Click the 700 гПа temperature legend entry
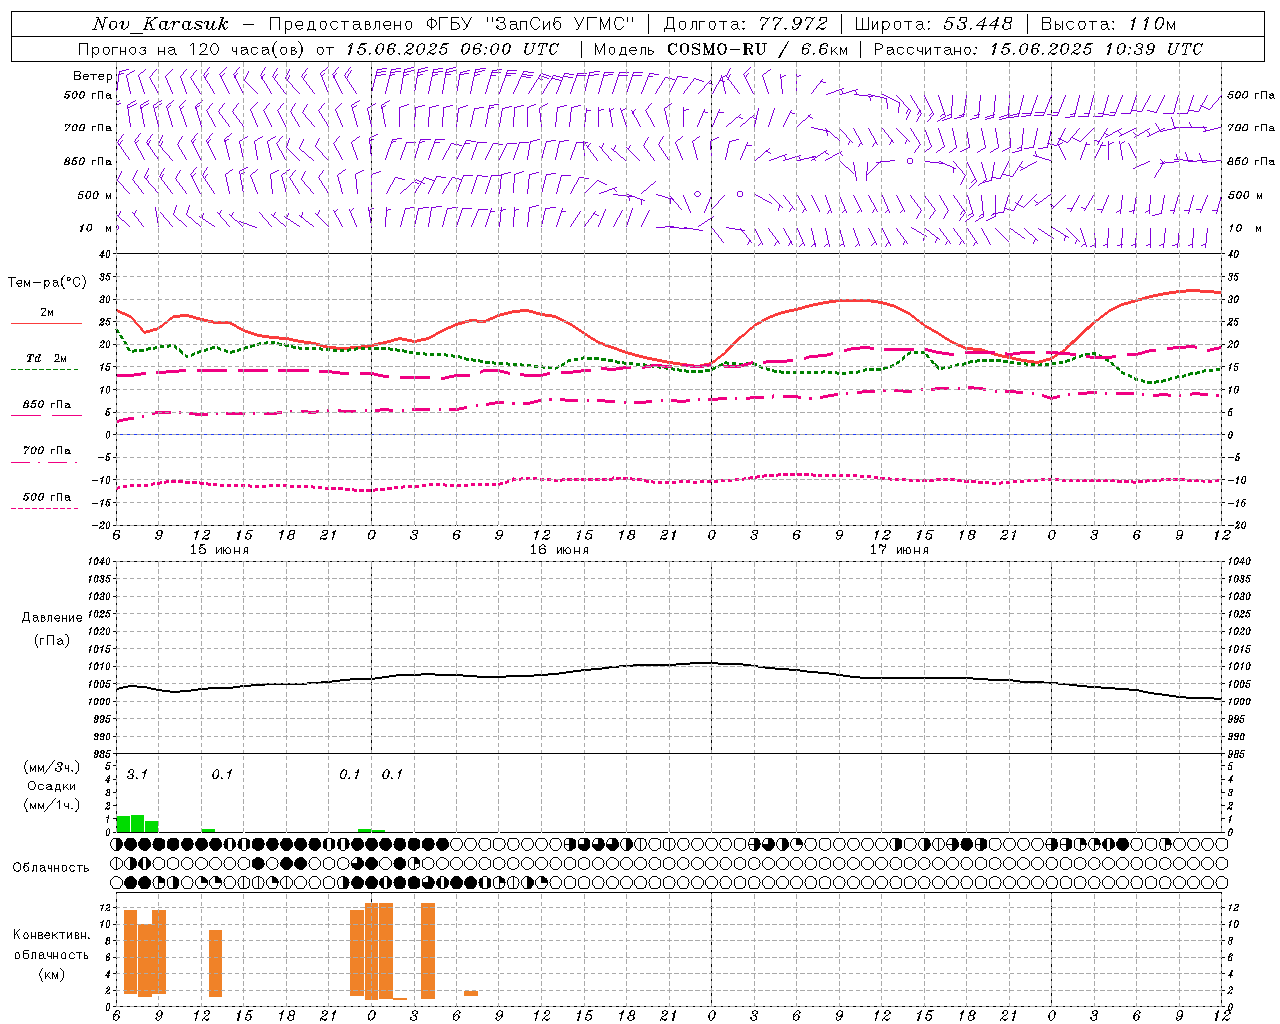This screenshot has height=1024, width=1280. 47,450
